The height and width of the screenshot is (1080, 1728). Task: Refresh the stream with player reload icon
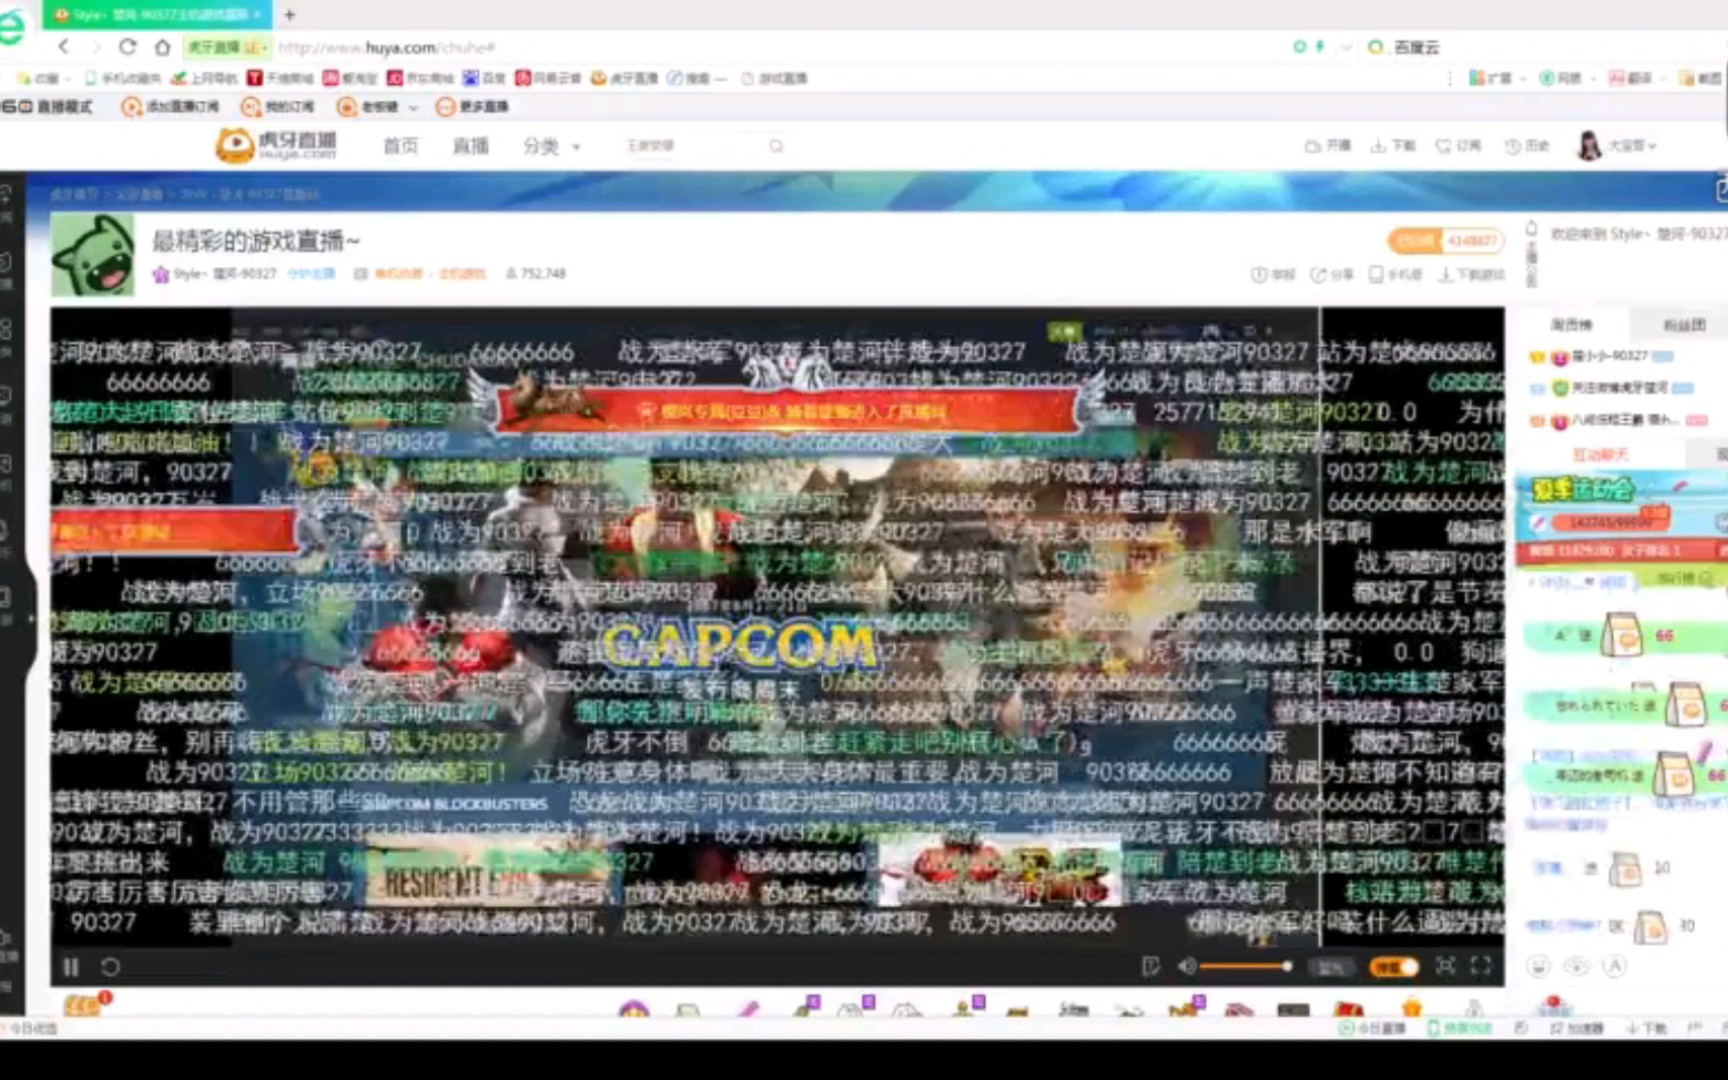111,966
